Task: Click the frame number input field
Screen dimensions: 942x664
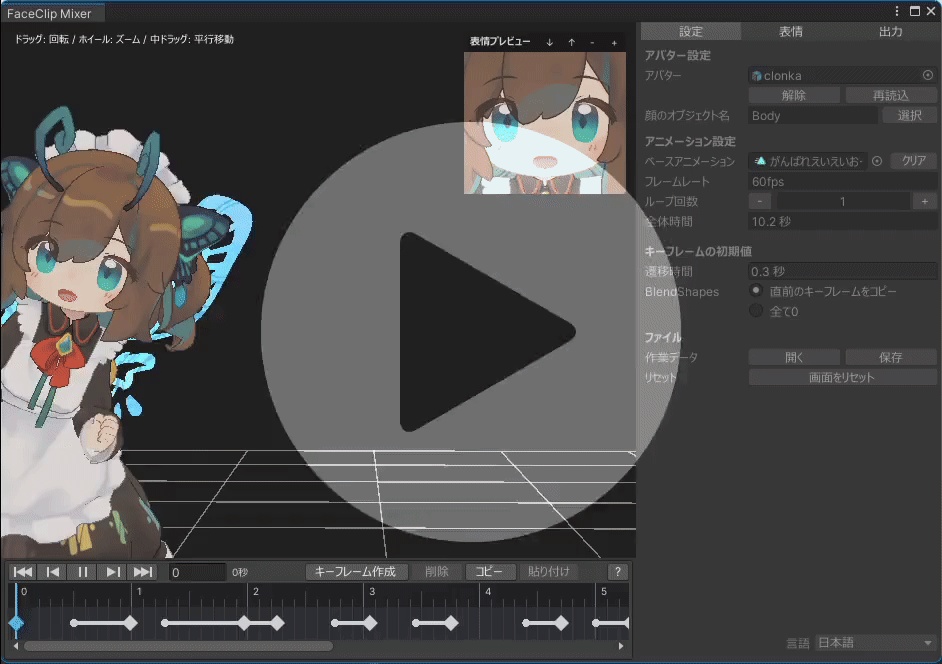Action: 197,572
